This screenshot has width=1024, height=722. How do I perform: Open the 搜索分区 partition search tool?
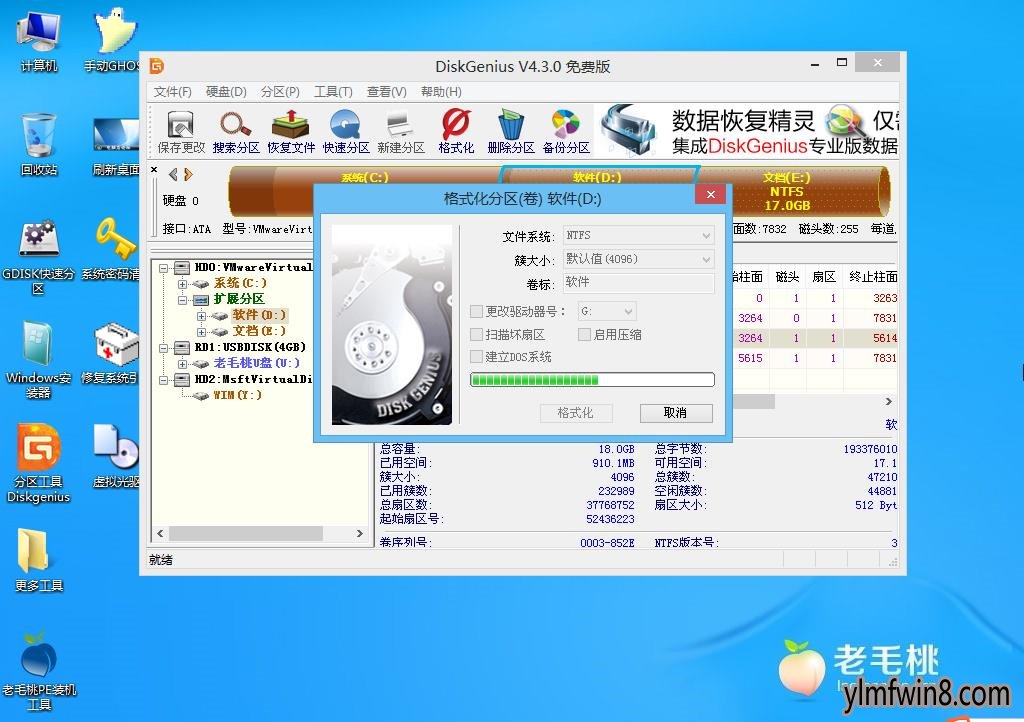(233, 131)
